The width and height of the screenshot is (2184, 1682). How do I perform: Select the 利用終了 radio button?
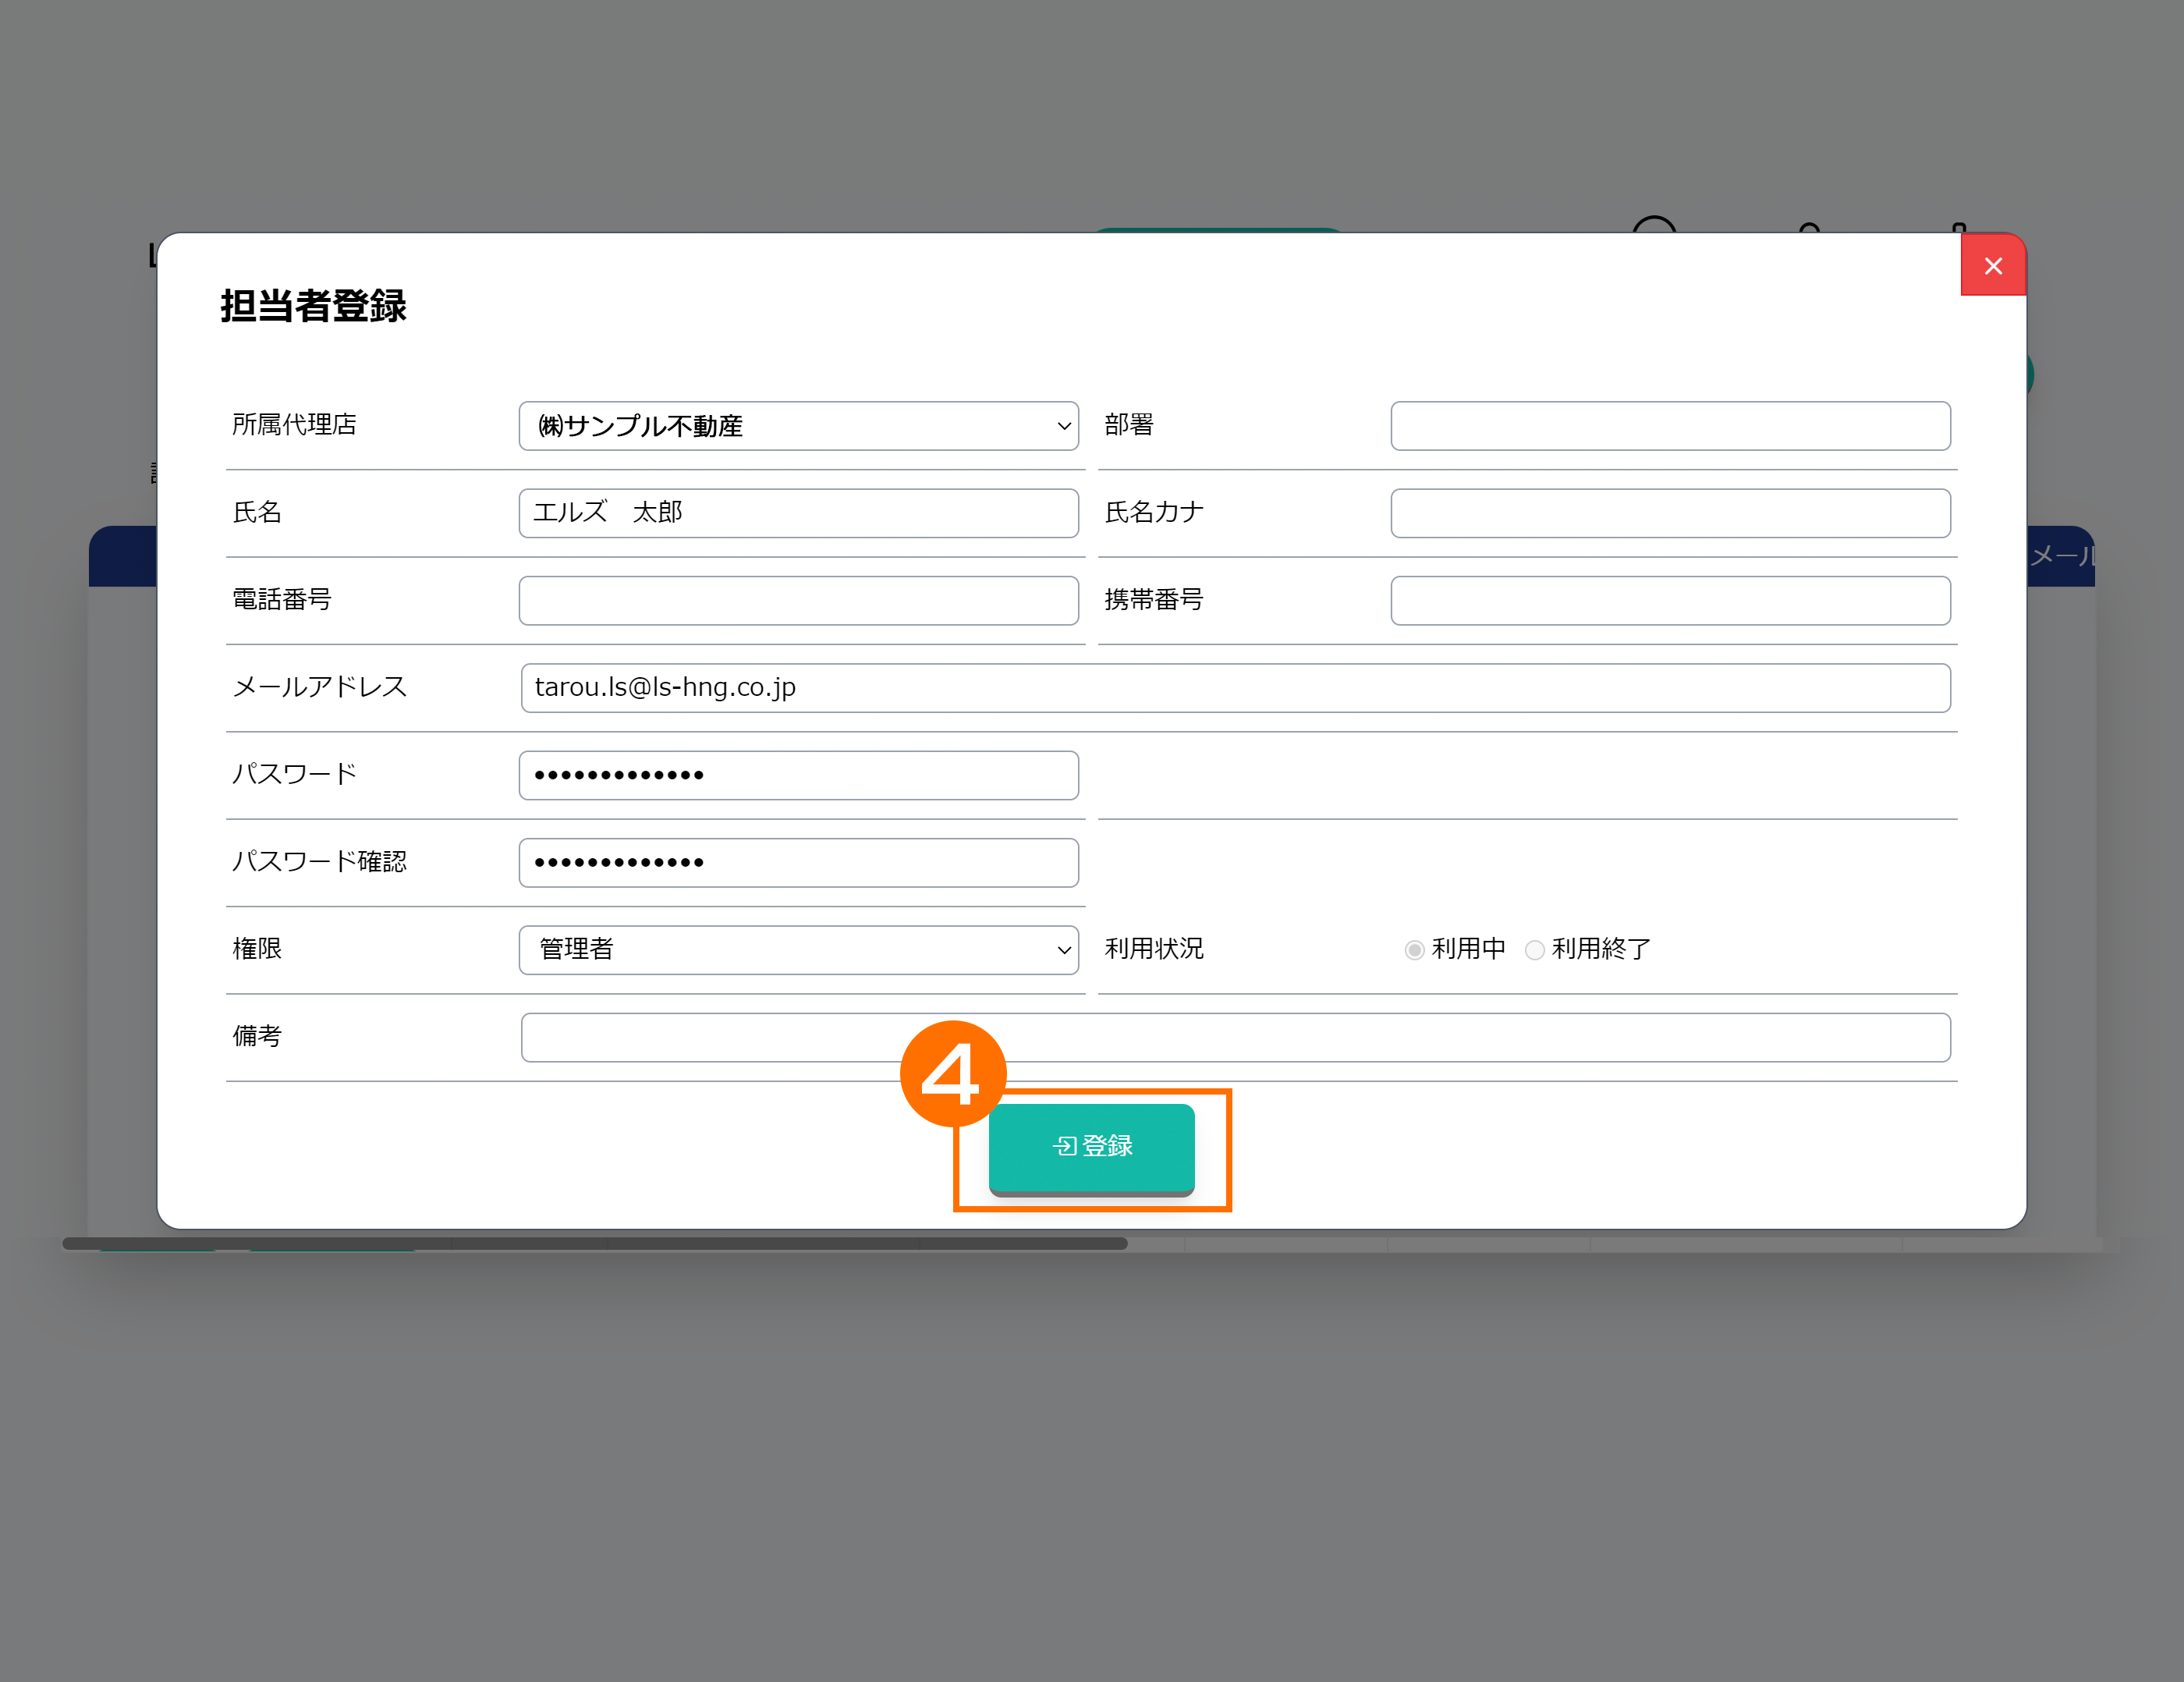(x=1534, y=950)
